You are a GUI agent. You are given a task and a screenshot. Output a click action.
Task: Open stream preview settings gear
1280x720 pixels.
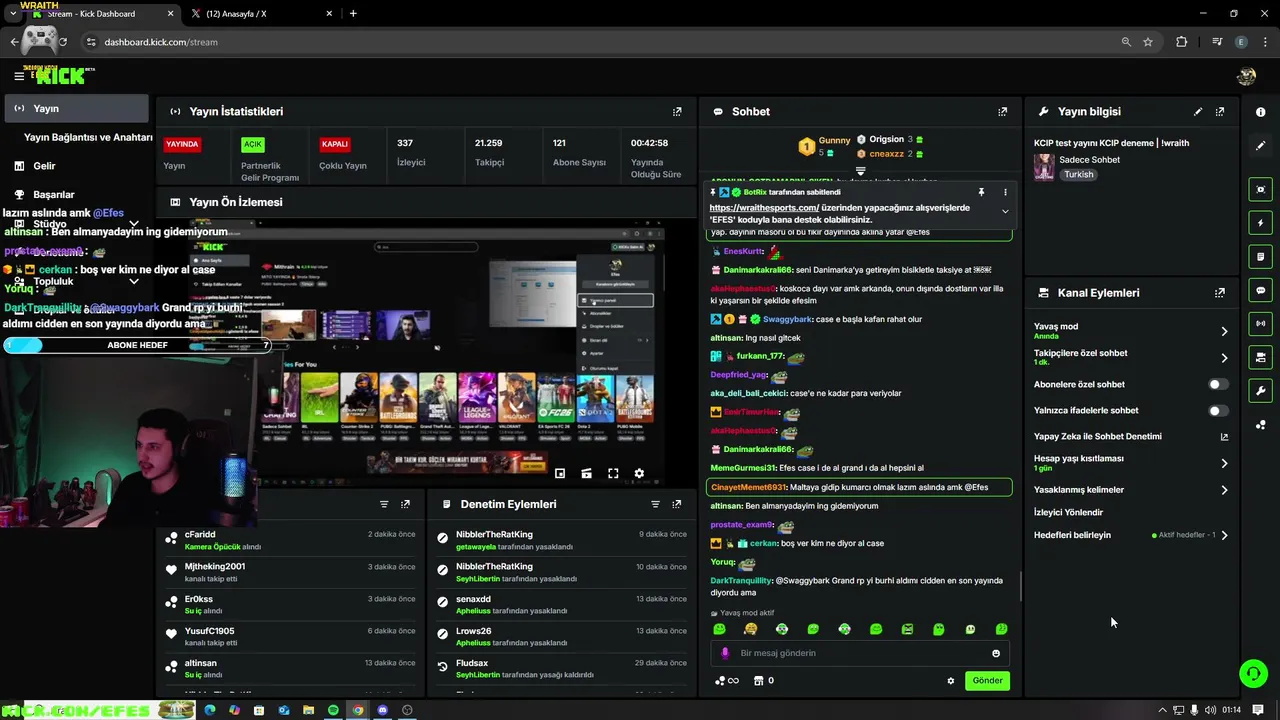click(x=639, y=473)
